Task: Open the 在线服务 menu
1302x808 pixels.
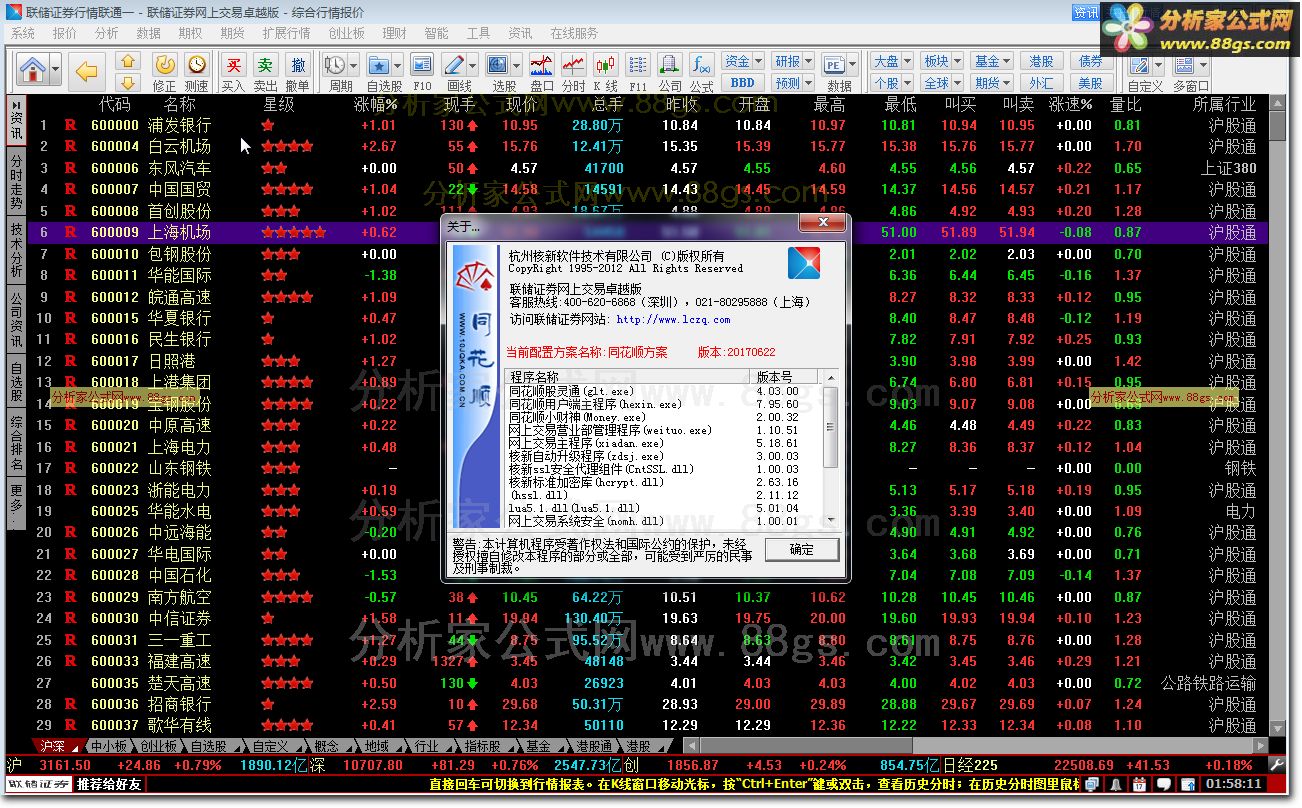Action: [x=574, y=33]
